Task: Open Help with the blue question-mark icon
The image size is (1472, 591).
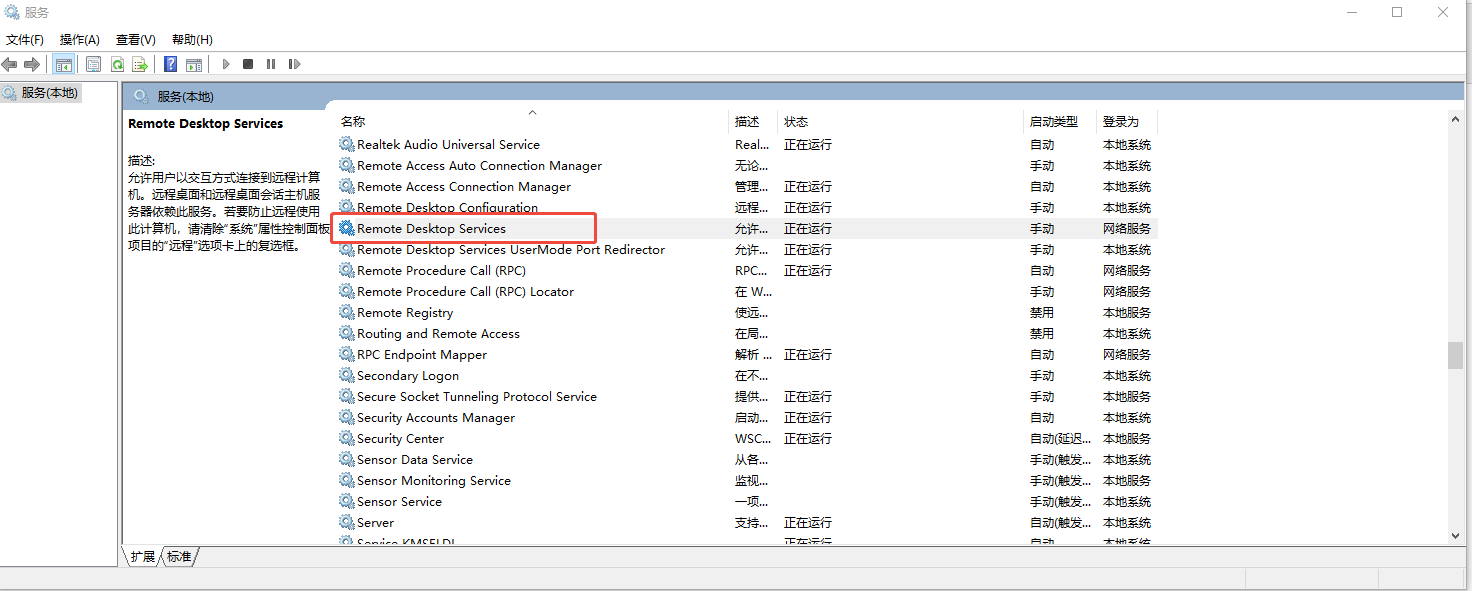Action: 170,64
